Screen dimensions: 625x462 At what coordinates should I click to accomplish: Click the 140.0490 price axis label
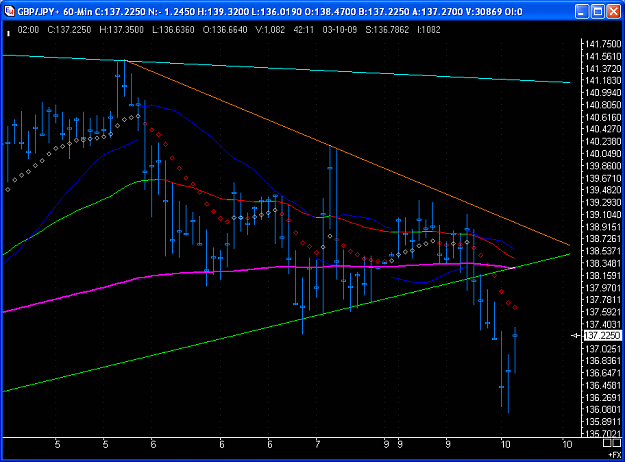click(603, 154)
